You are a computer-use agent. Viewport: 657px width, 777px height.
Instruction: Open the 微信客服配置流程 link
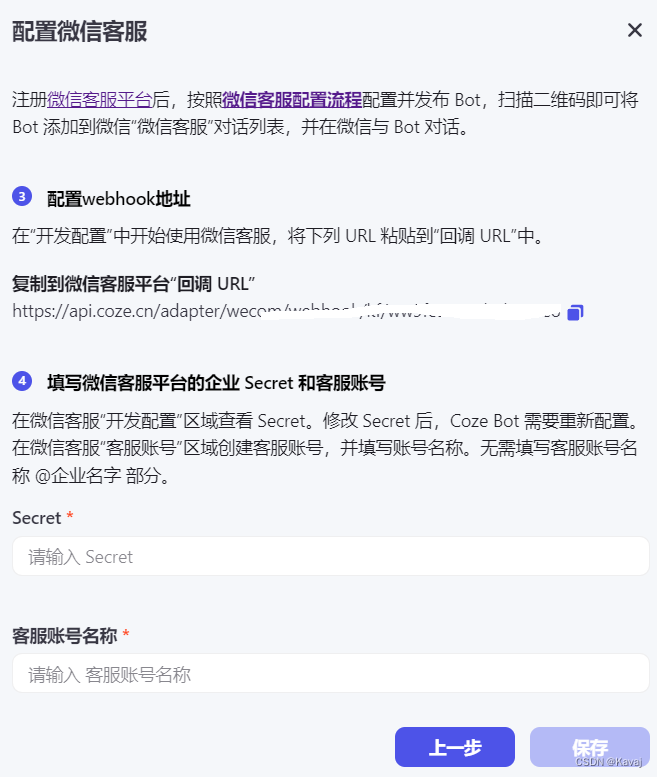[292, 100]
